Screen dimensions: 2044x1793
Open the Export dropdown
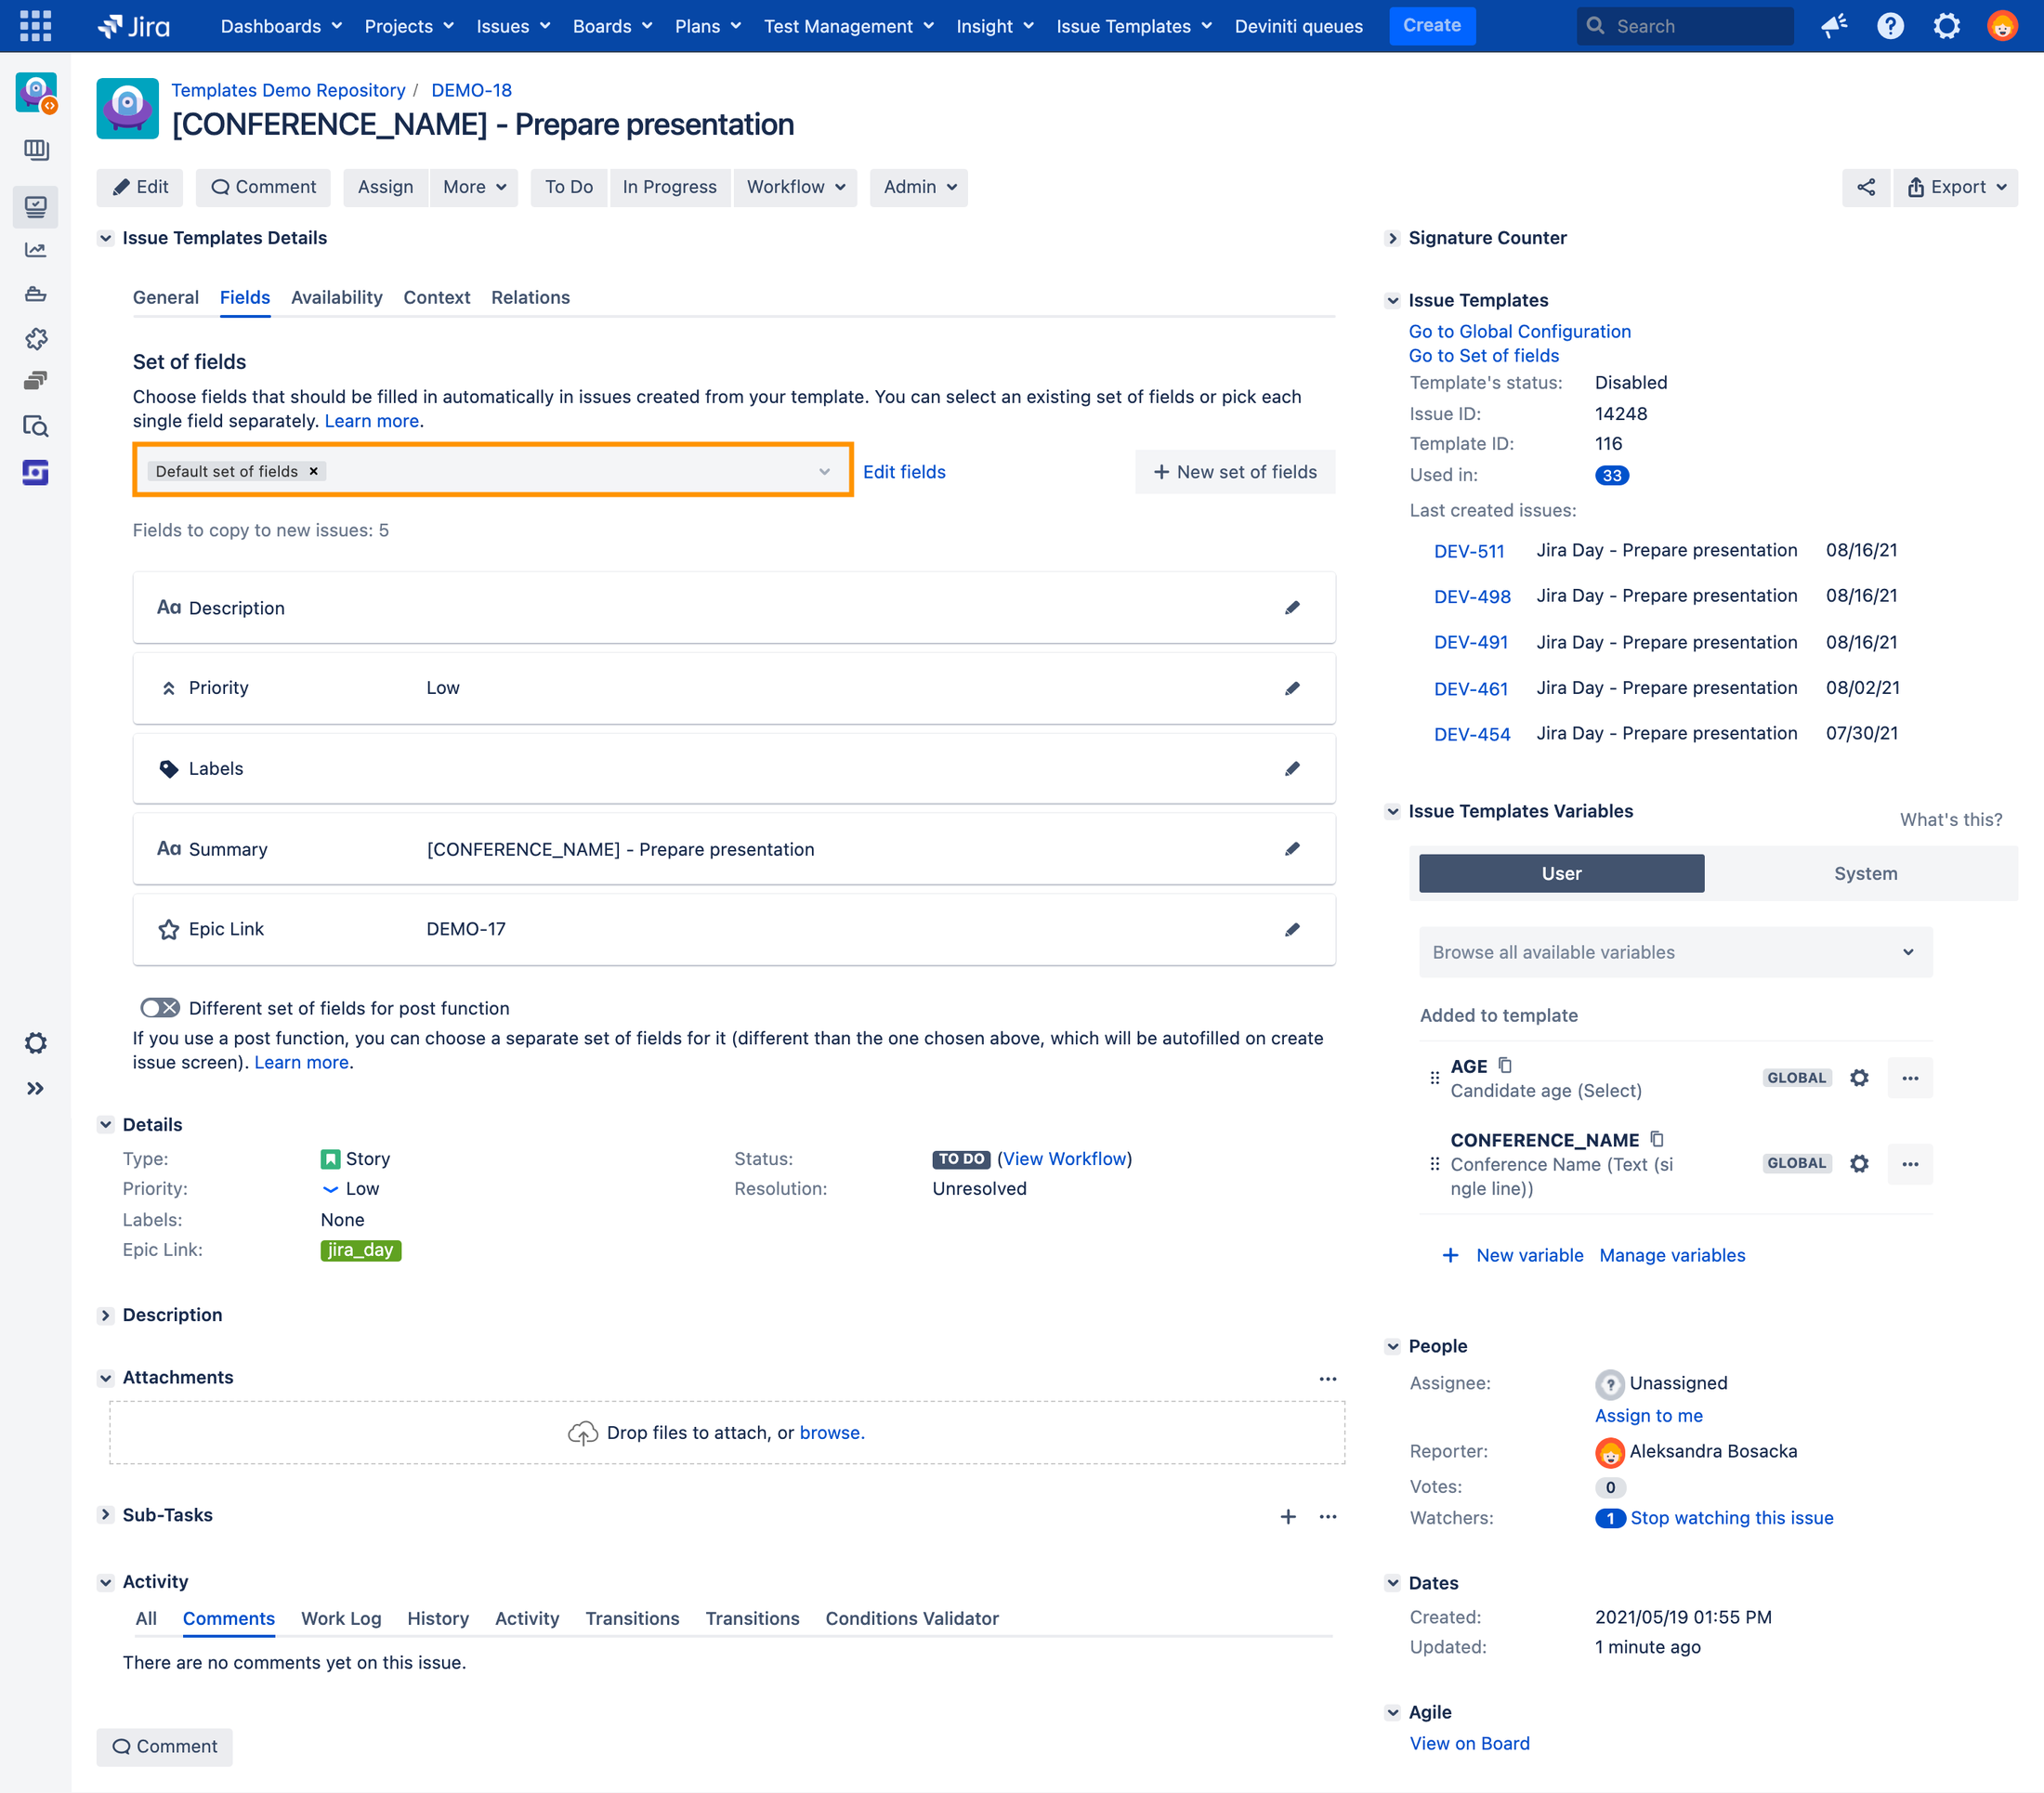click(1956, 187)
